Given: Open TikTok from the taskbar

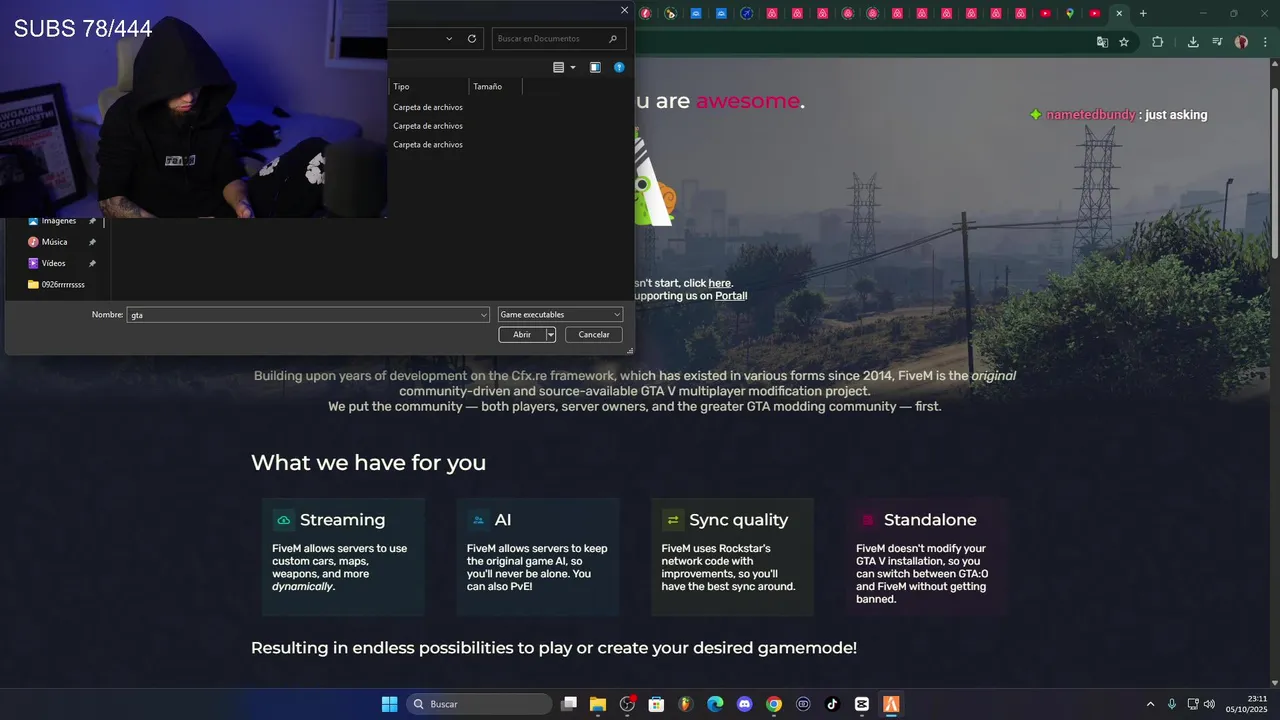Looking at the screenshot, I should (832, 704).
